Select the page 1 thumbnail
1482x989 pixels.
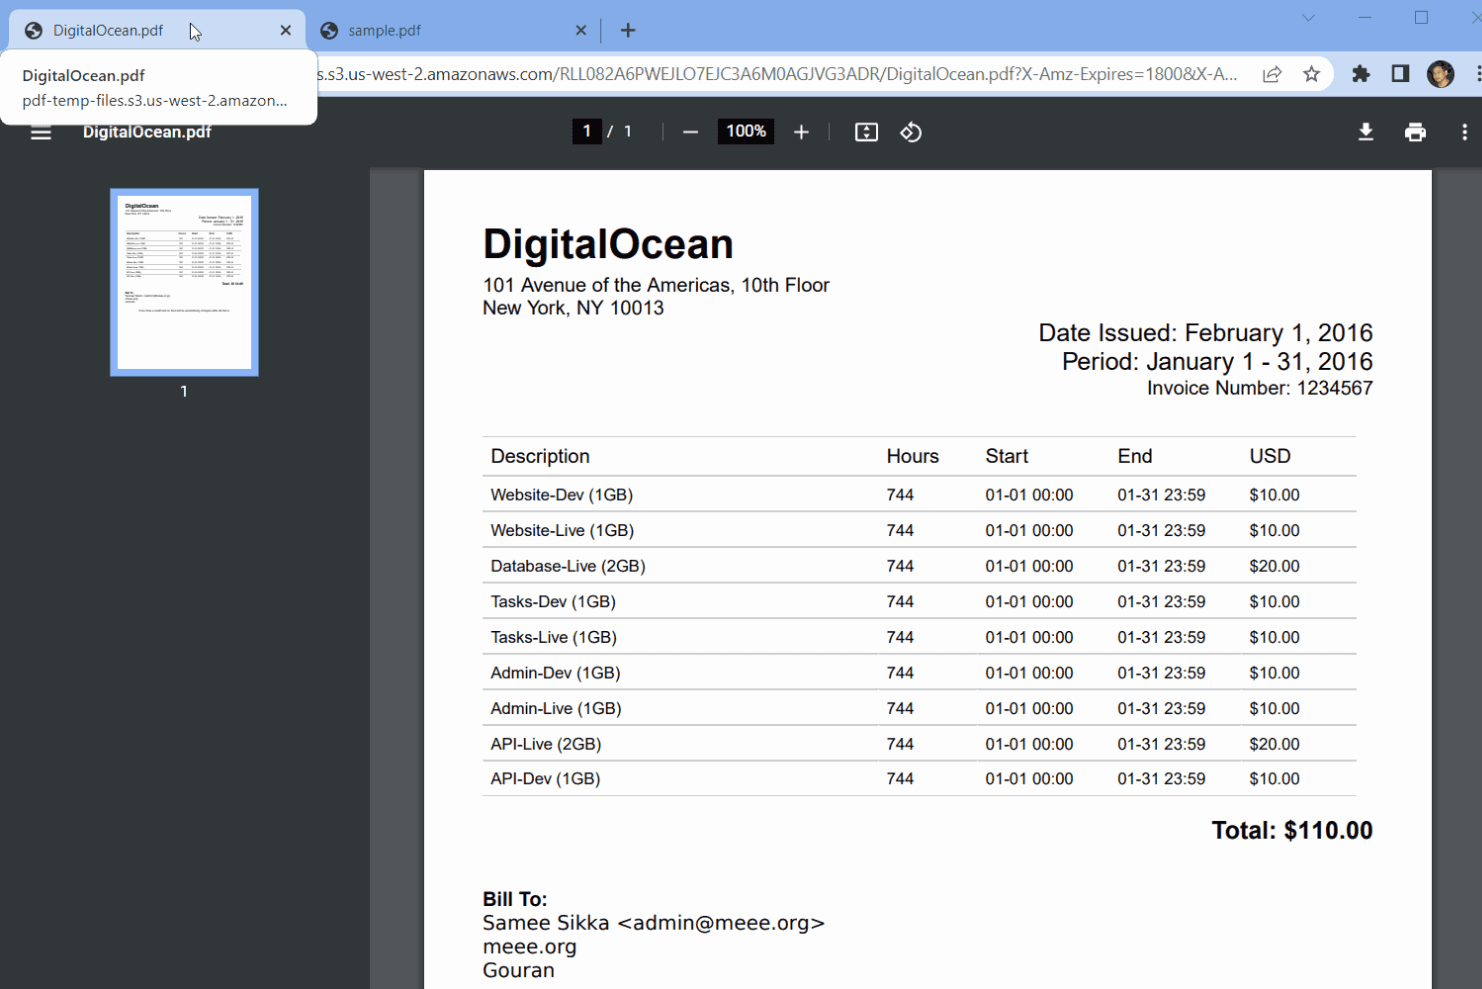(184, 281)
